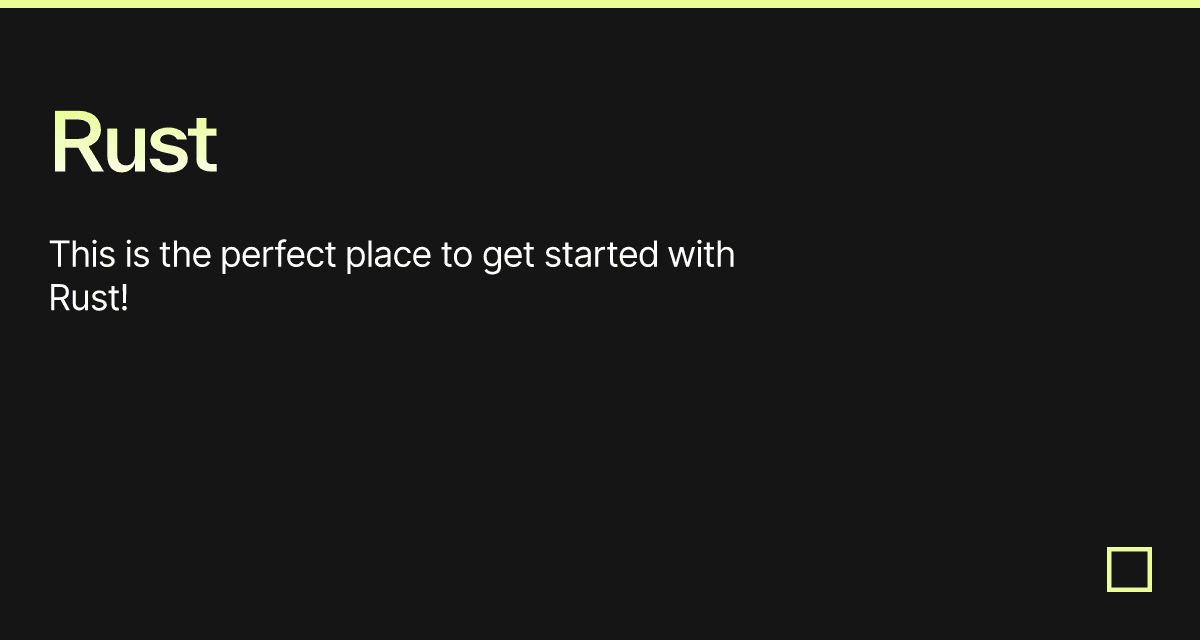
Task: Click the large "Rust" heading
Action: [x=133, y=144]
